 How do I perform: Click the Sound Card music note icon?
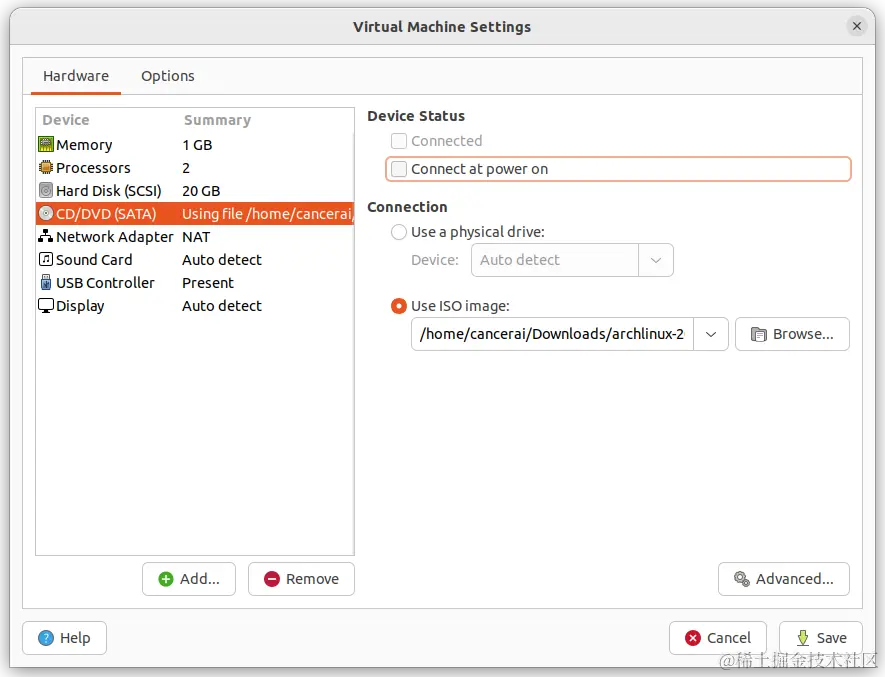[x=46, y=259]
